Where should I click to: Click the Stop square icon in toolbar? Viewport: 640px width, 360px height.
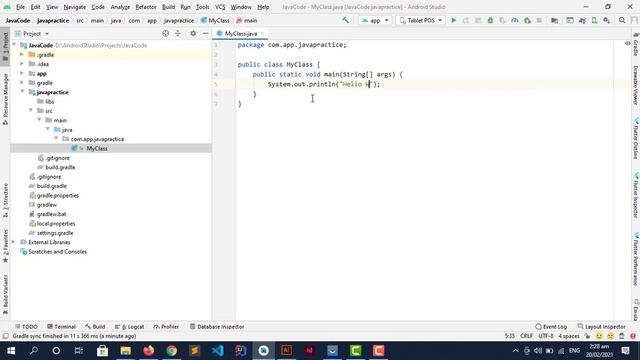pos(539,20)
